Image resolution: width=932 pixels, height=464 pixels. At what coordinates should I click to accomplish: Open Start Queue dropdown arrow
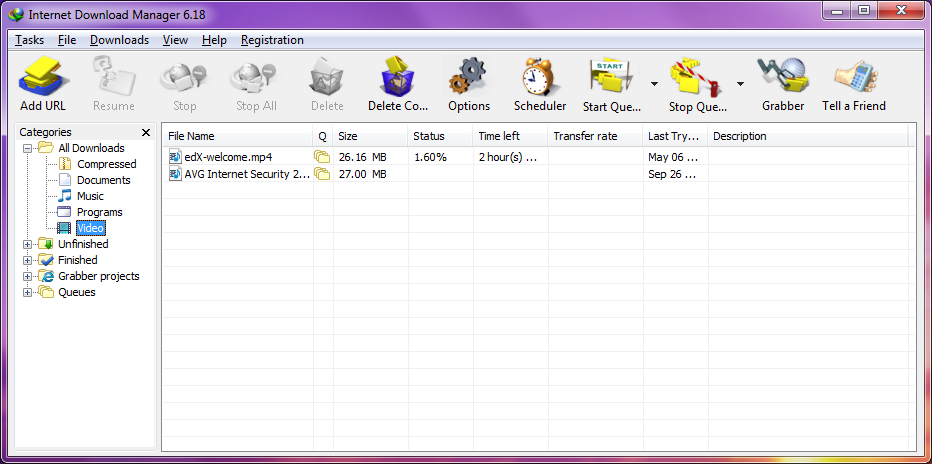point(654,84)
